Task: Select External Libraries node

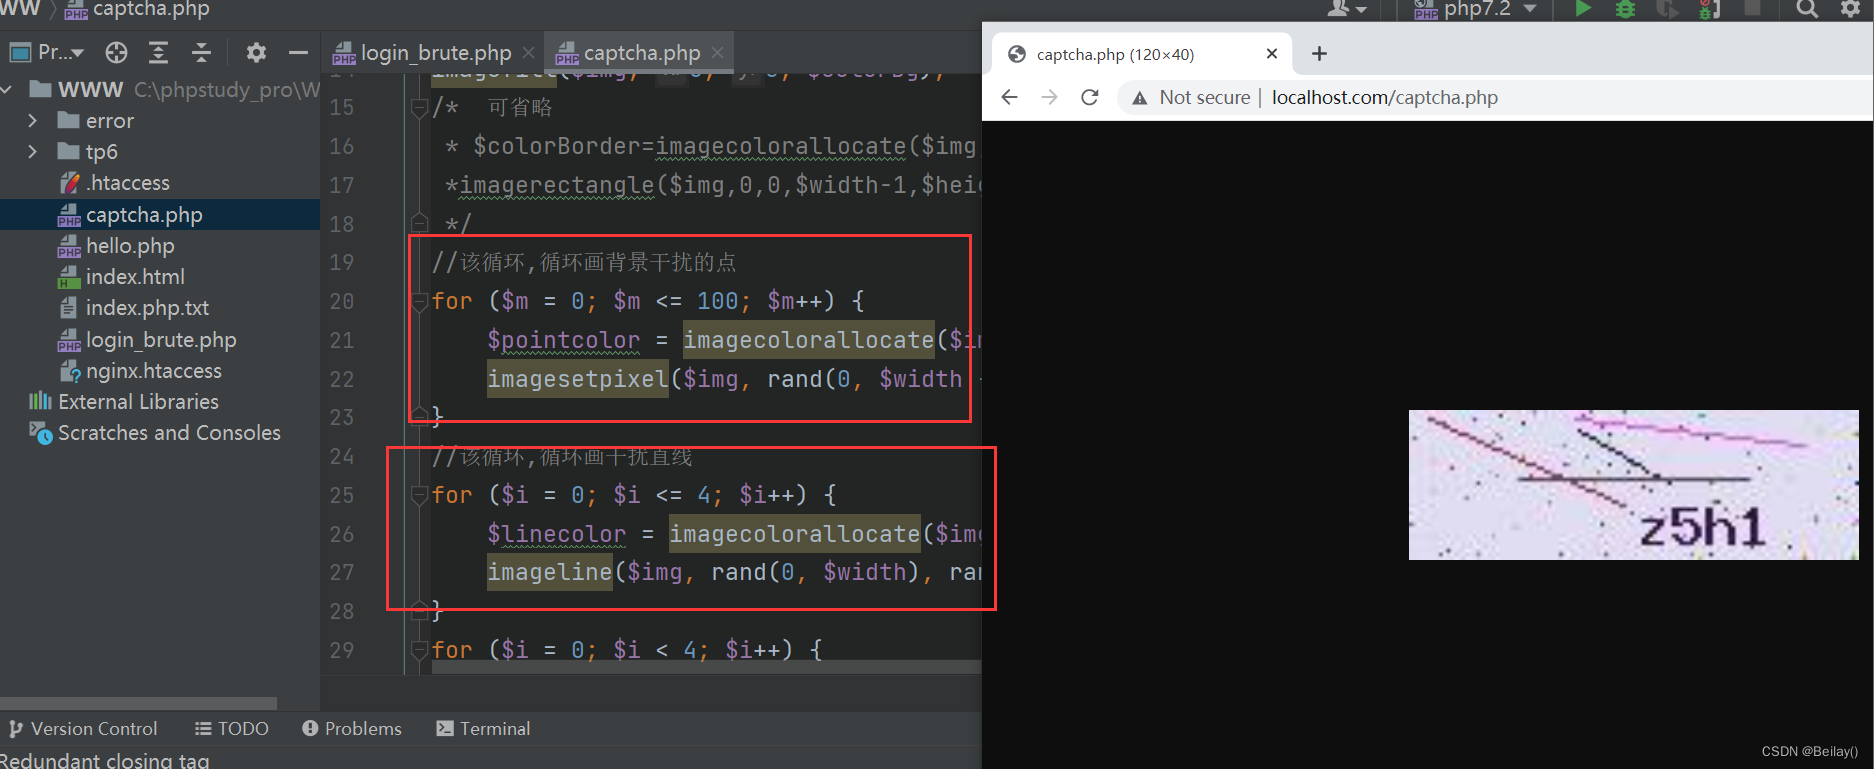Action: [124, 402]
